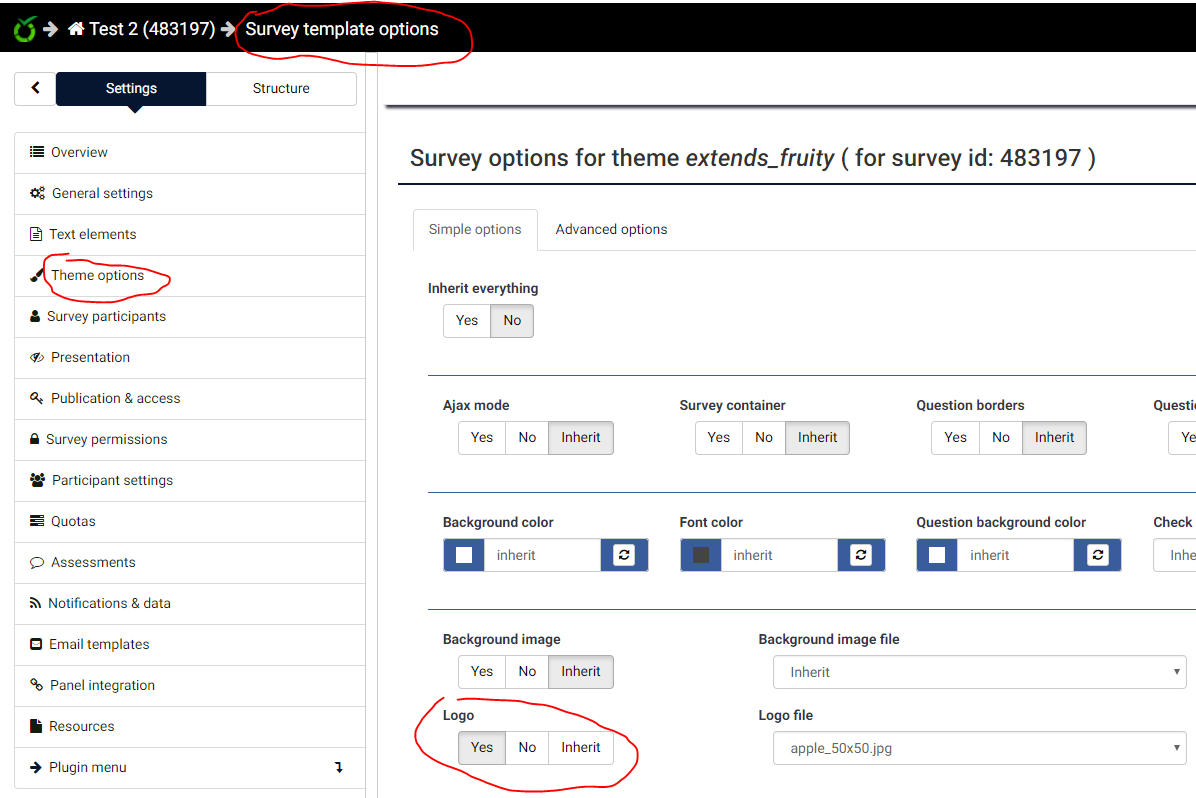Open the Logo file dropdown
The image size is (1196, 798).
coord(979,748)
